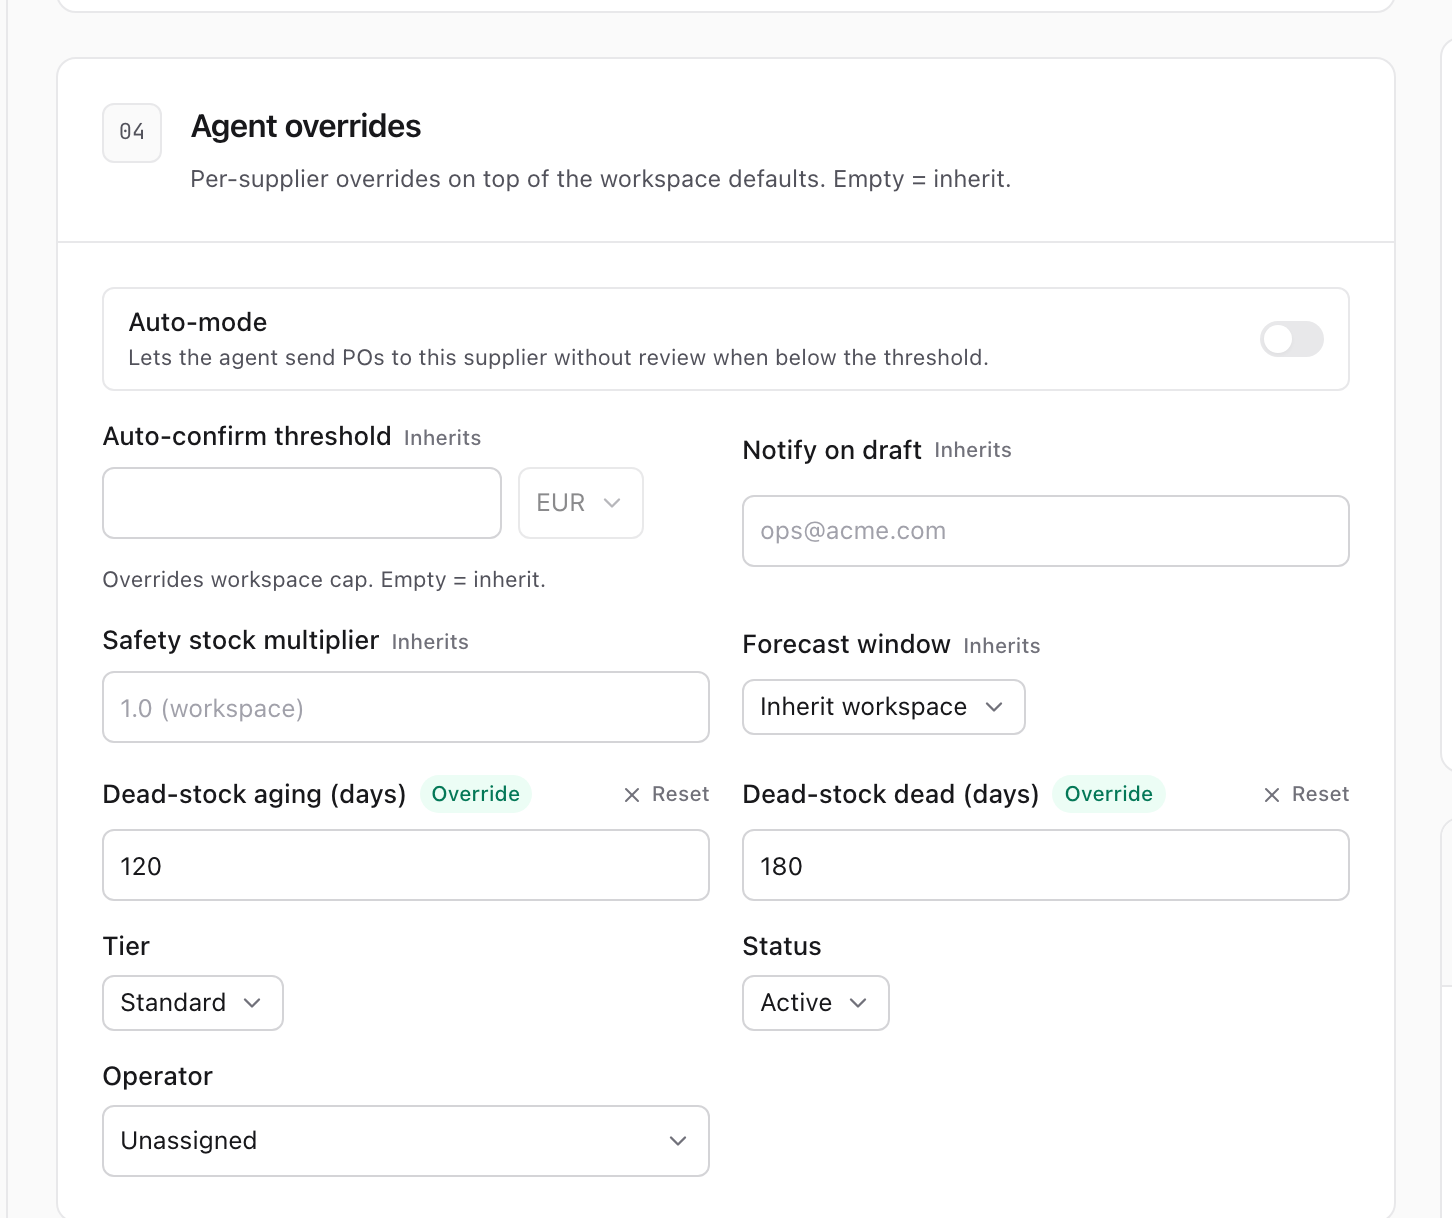Image resolution: width=1452 pixels, height=1218 pixels.
Task: Reset the Dead-stock aging override
Action: 666,794
